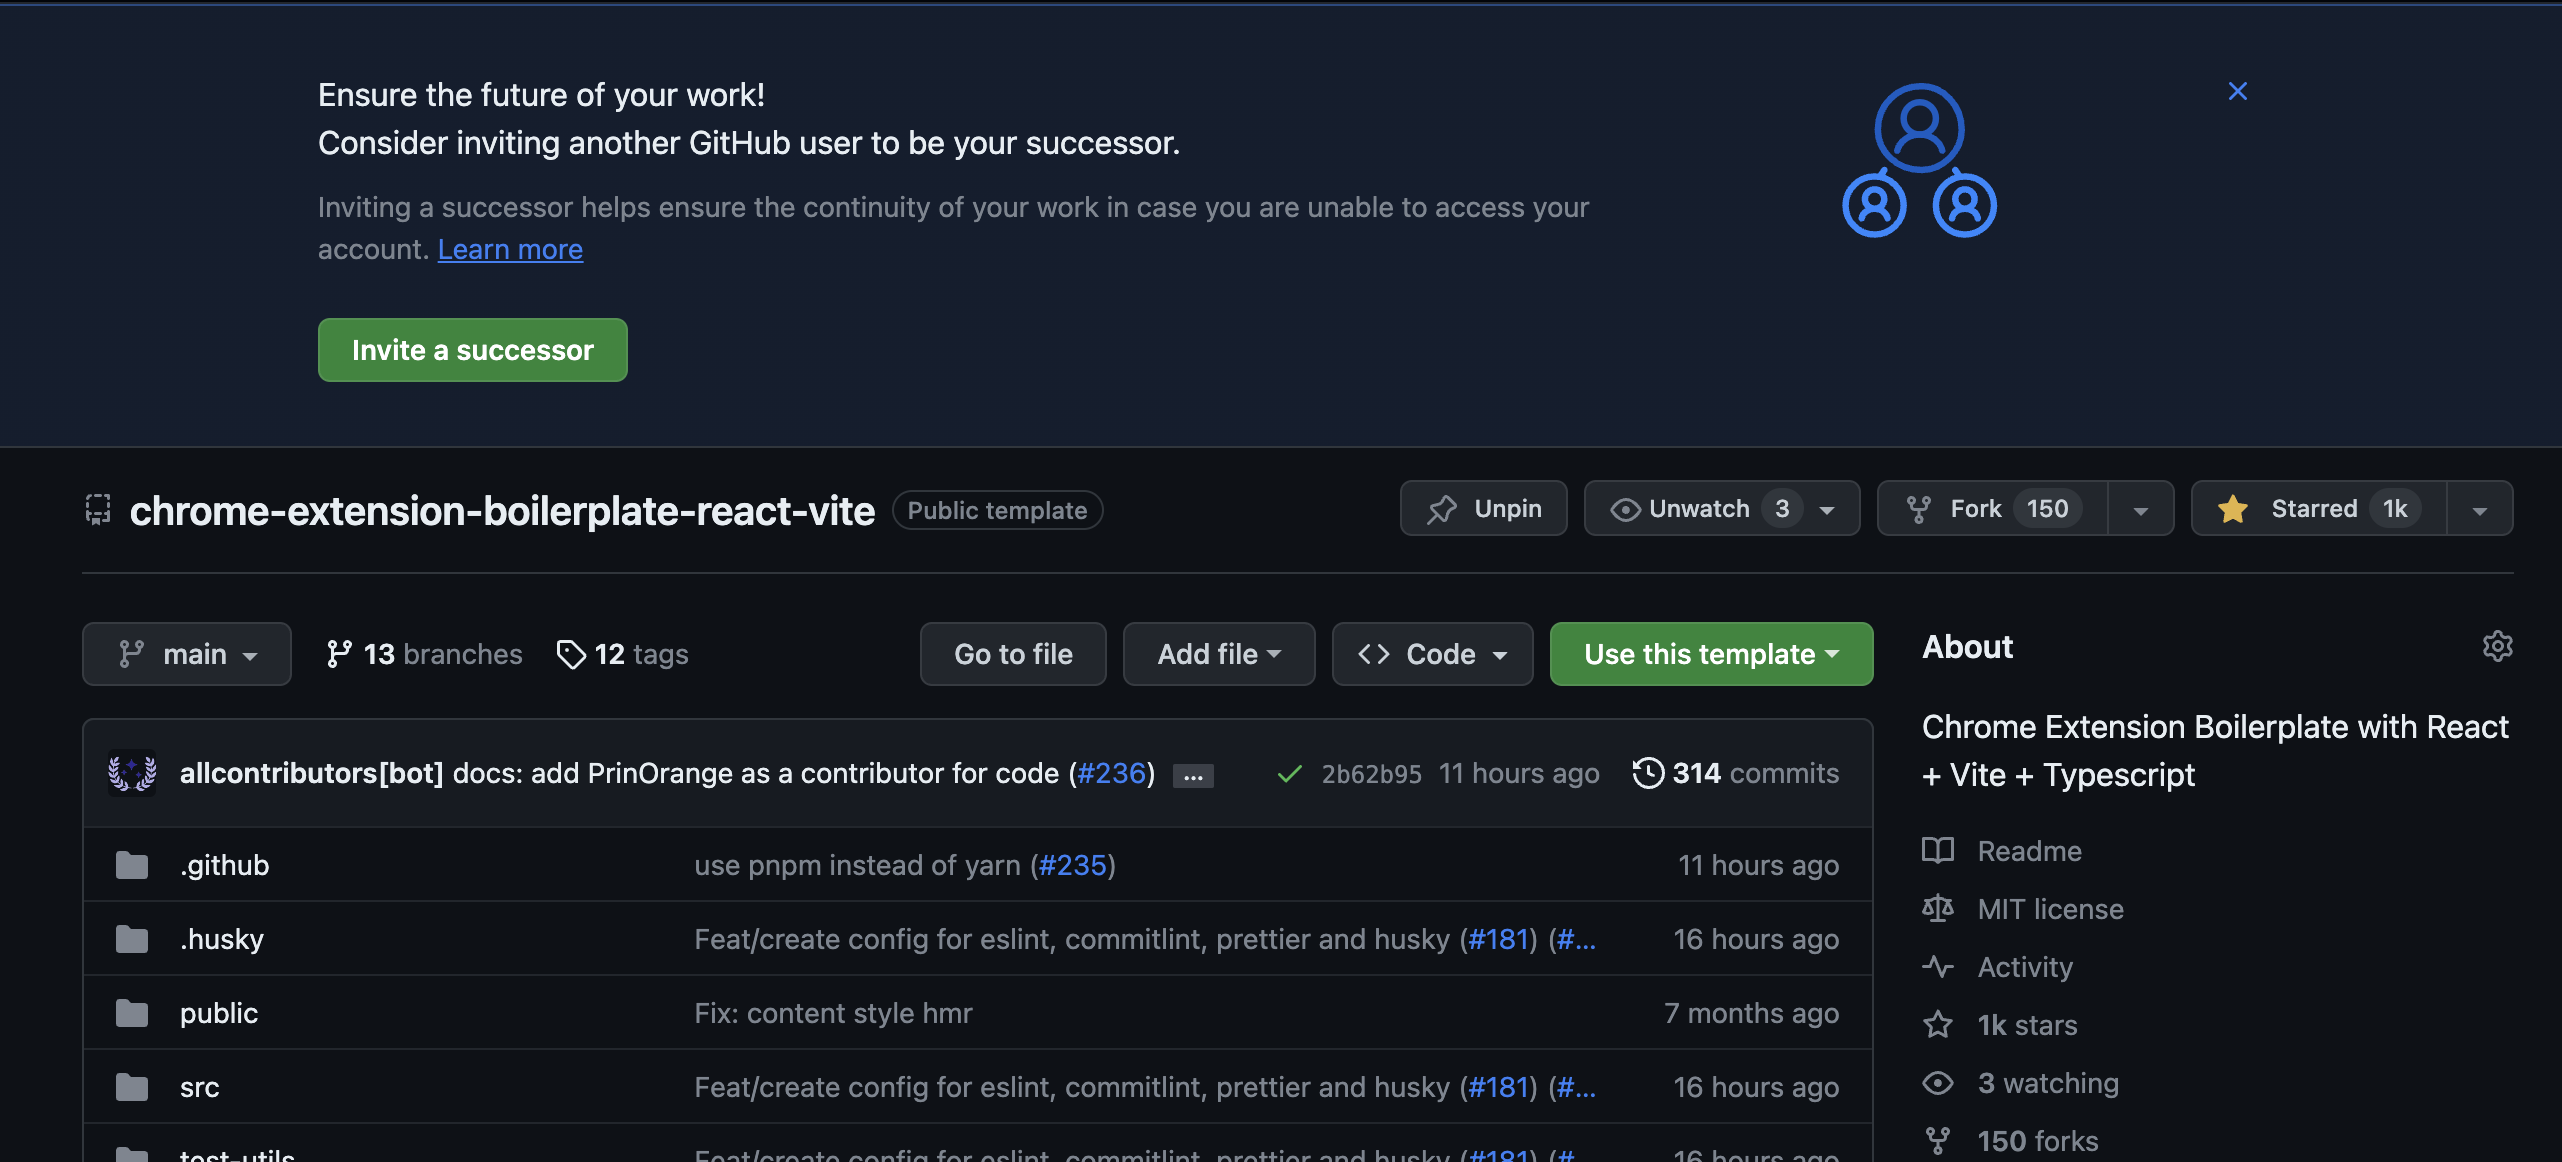Follow the Learn more link
2562x1162 pixels.
point(510,249)
